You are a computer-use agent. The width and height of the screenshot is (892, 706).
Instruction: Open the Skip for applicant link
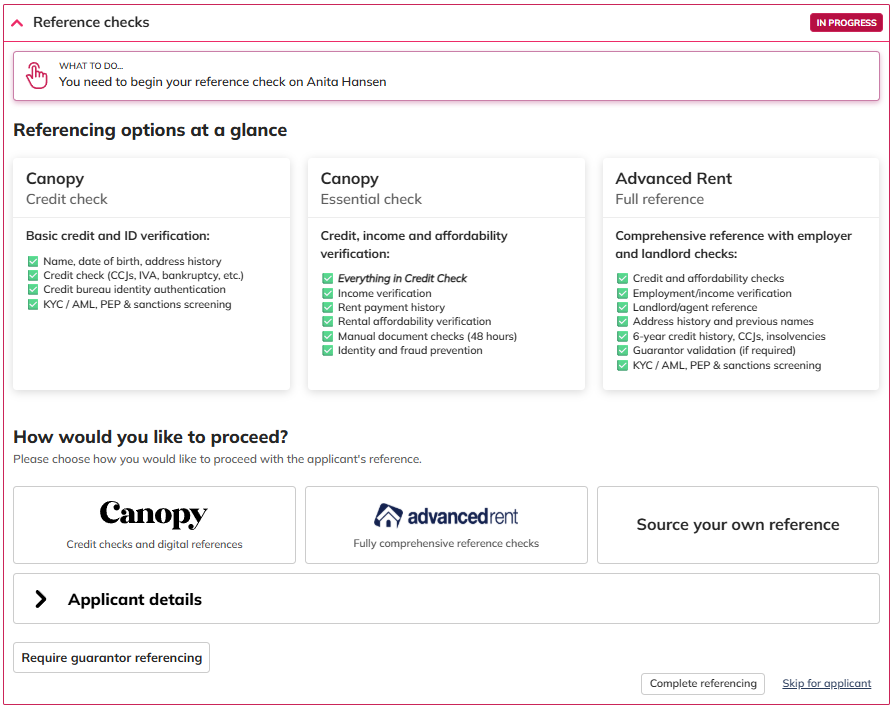click(x=826, y=684)
